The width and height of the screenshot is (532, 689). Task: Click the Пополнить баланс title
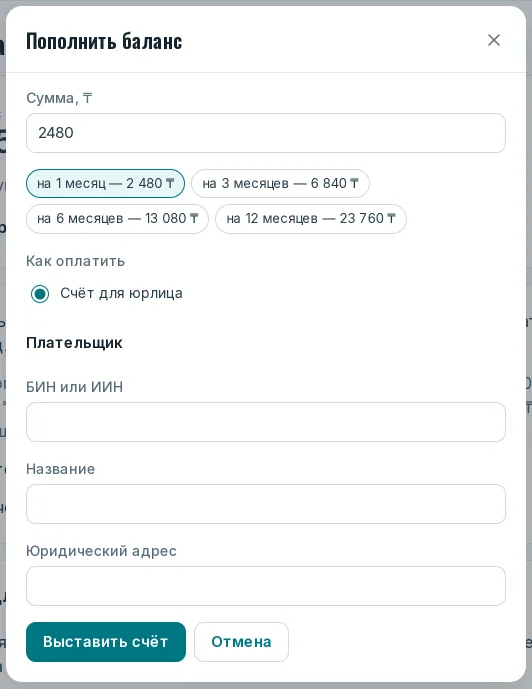coord(104,41)
